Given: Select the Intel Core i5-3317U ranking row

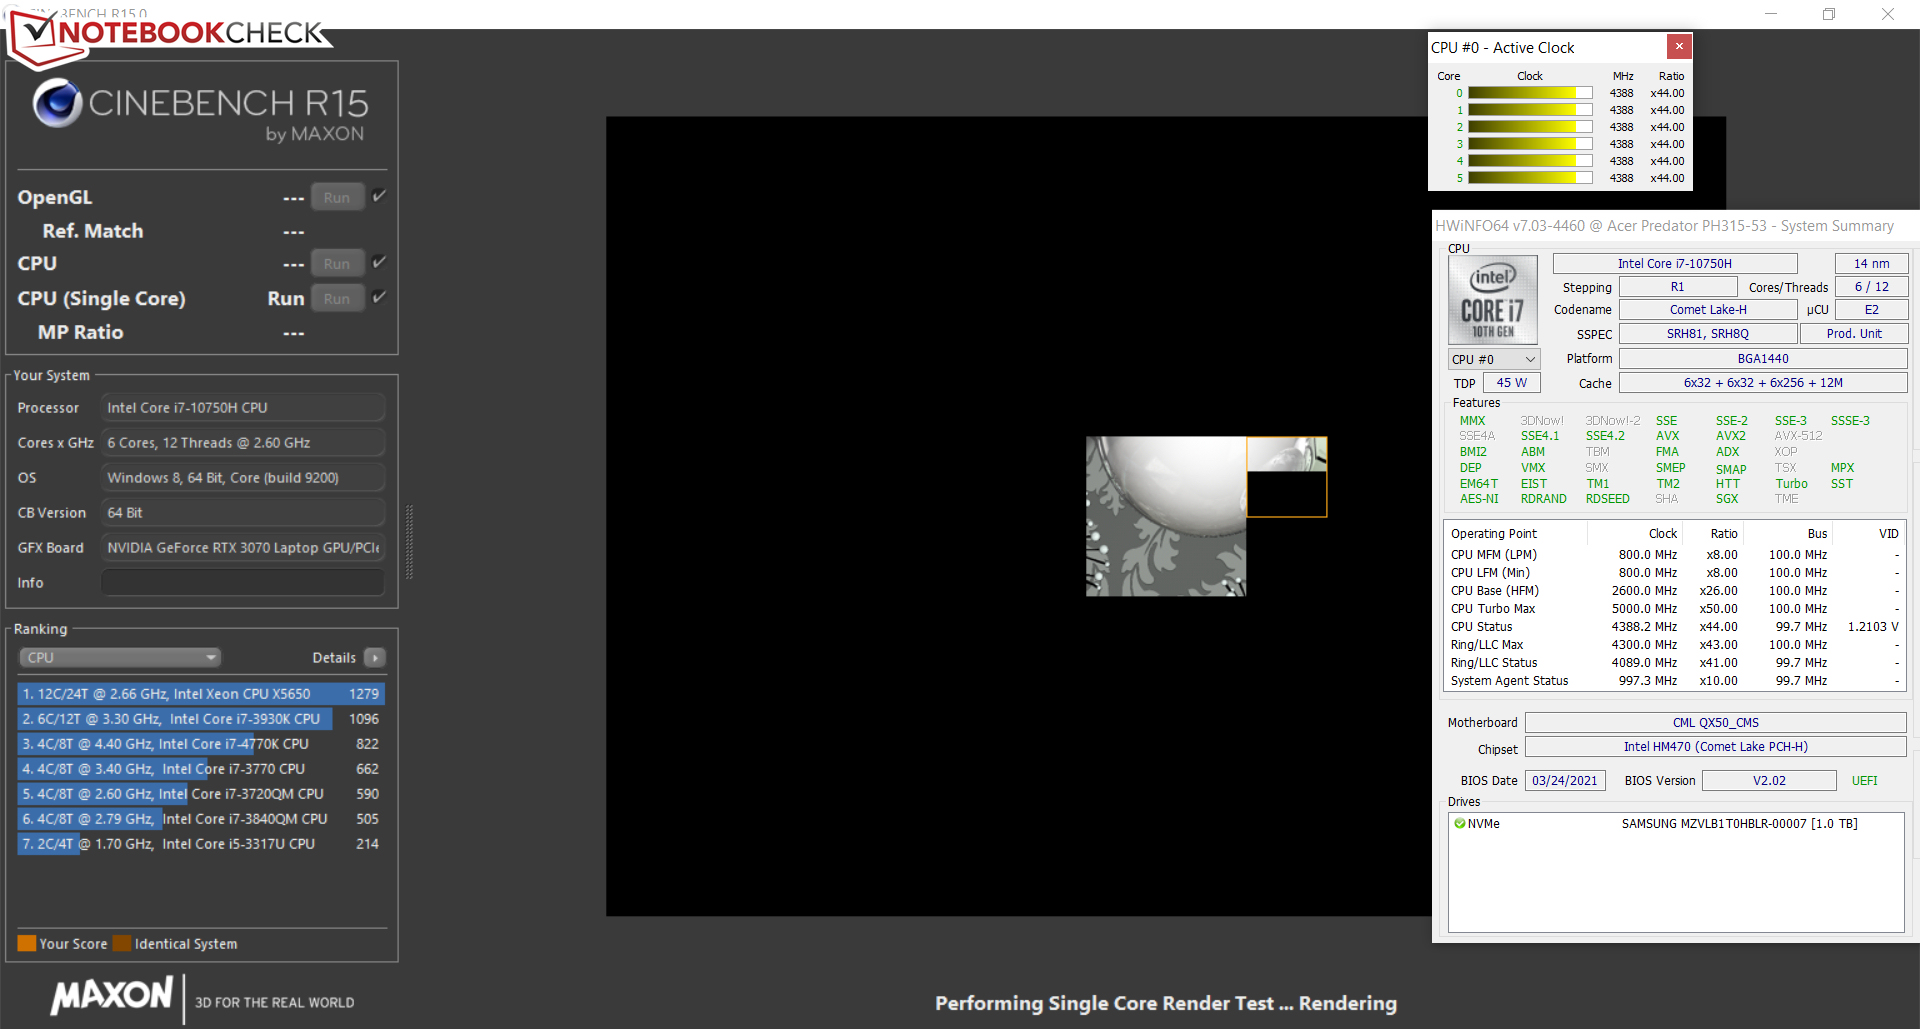Looking at the screenshot, I should click(x=201, y=844).
